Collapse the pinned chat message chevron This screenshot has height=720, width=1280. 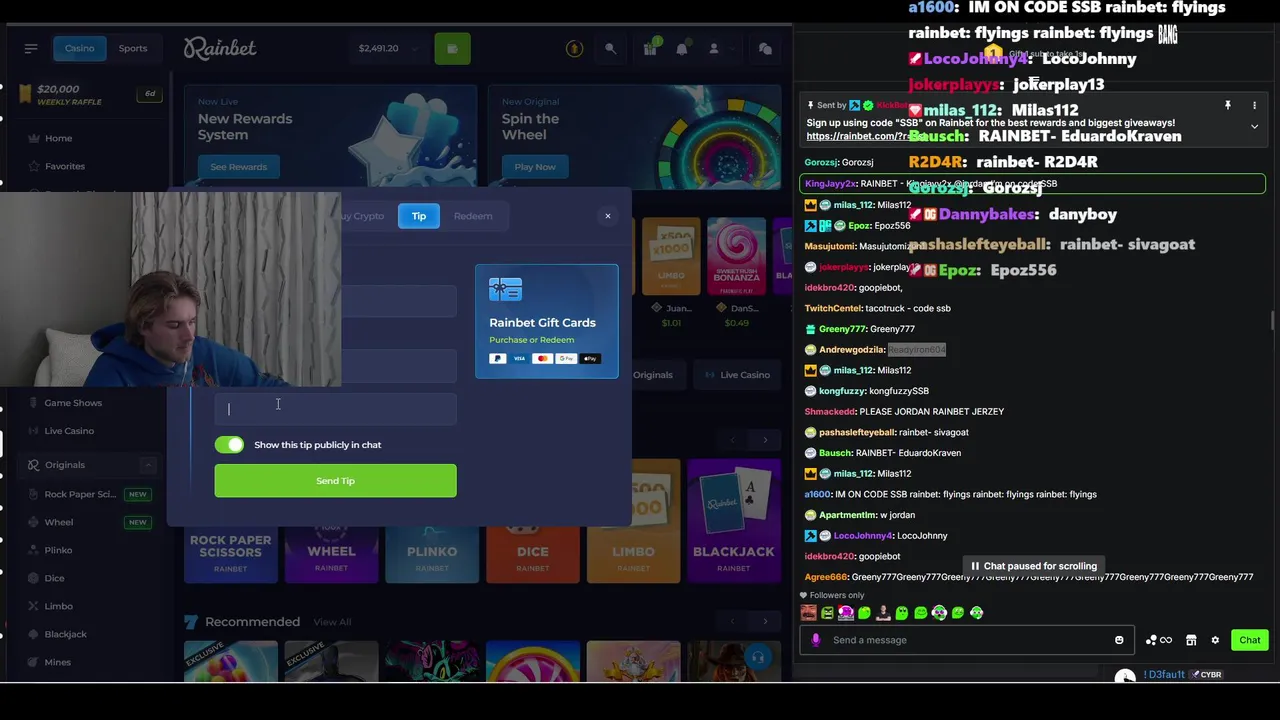click(1254, 126)
